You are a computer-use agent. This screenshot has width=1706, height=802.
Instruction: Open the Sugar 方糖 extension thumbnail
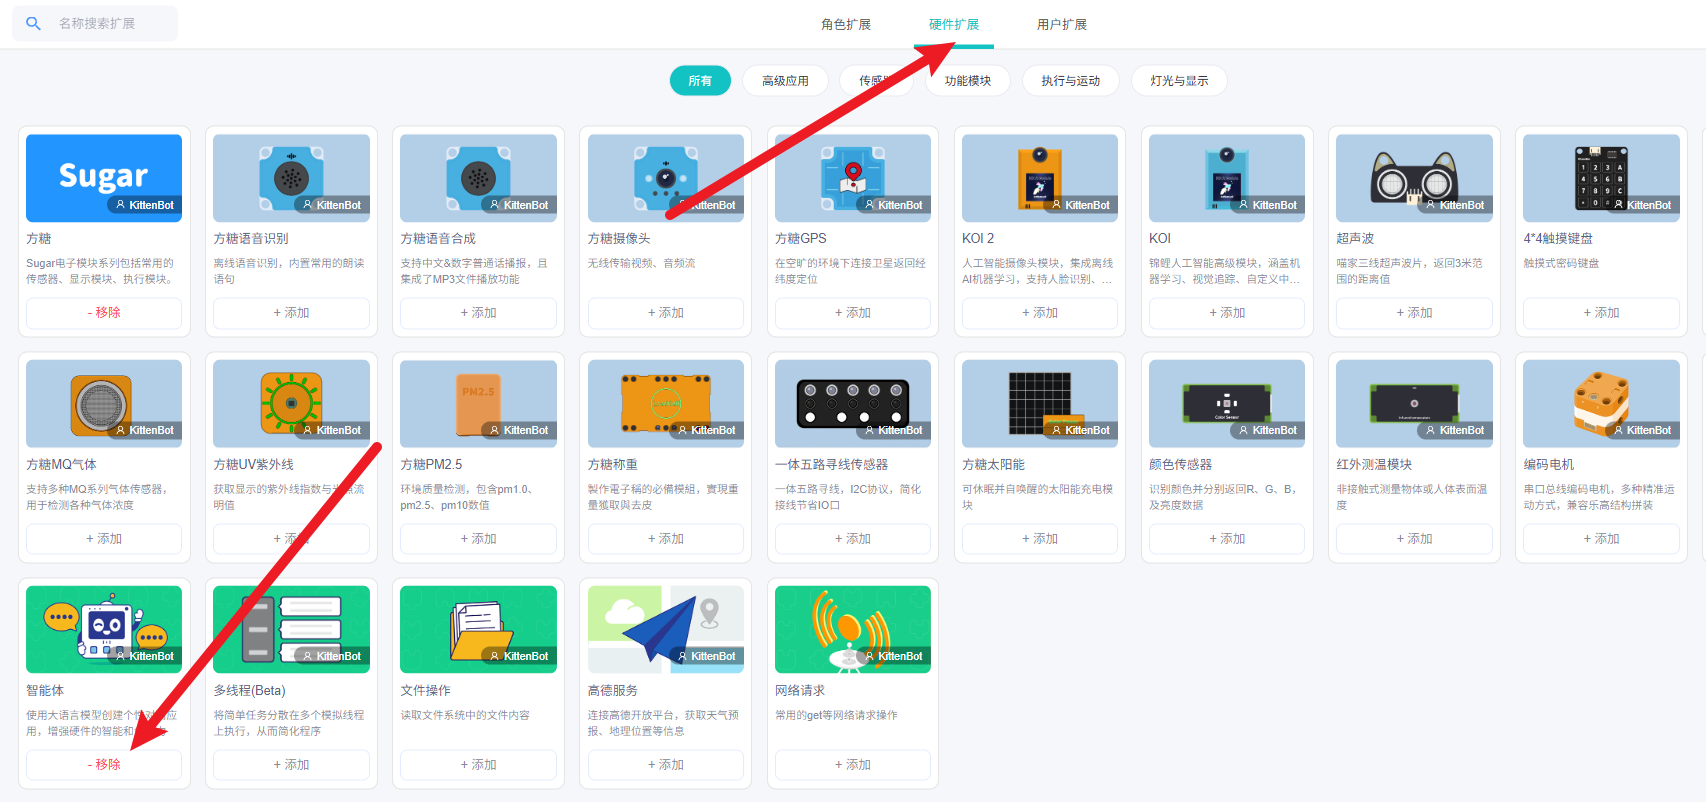tap(104, 178)
